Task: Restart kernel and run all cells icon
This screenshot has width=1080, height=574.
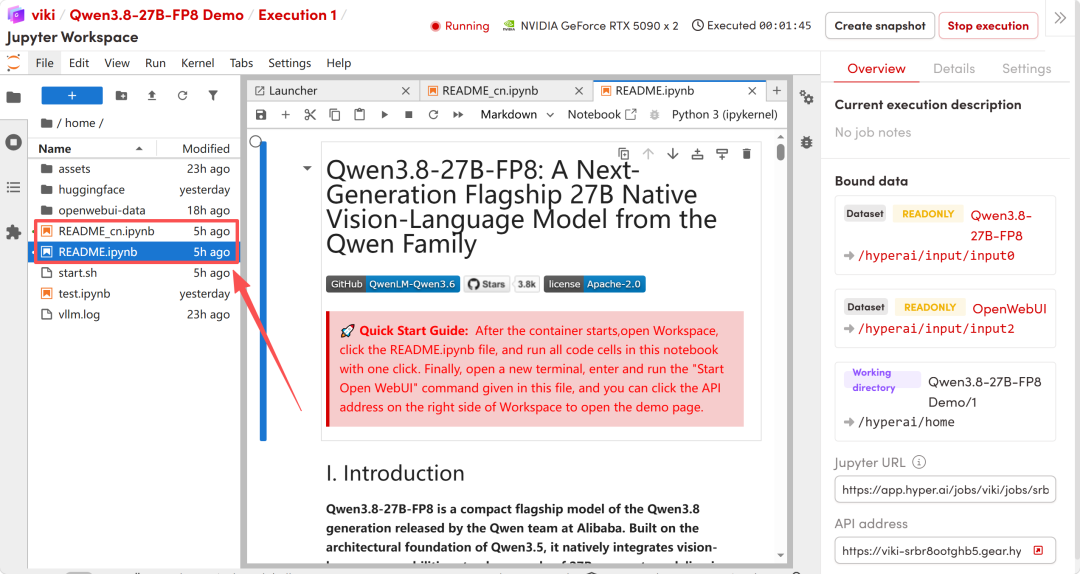Action: 458,114
